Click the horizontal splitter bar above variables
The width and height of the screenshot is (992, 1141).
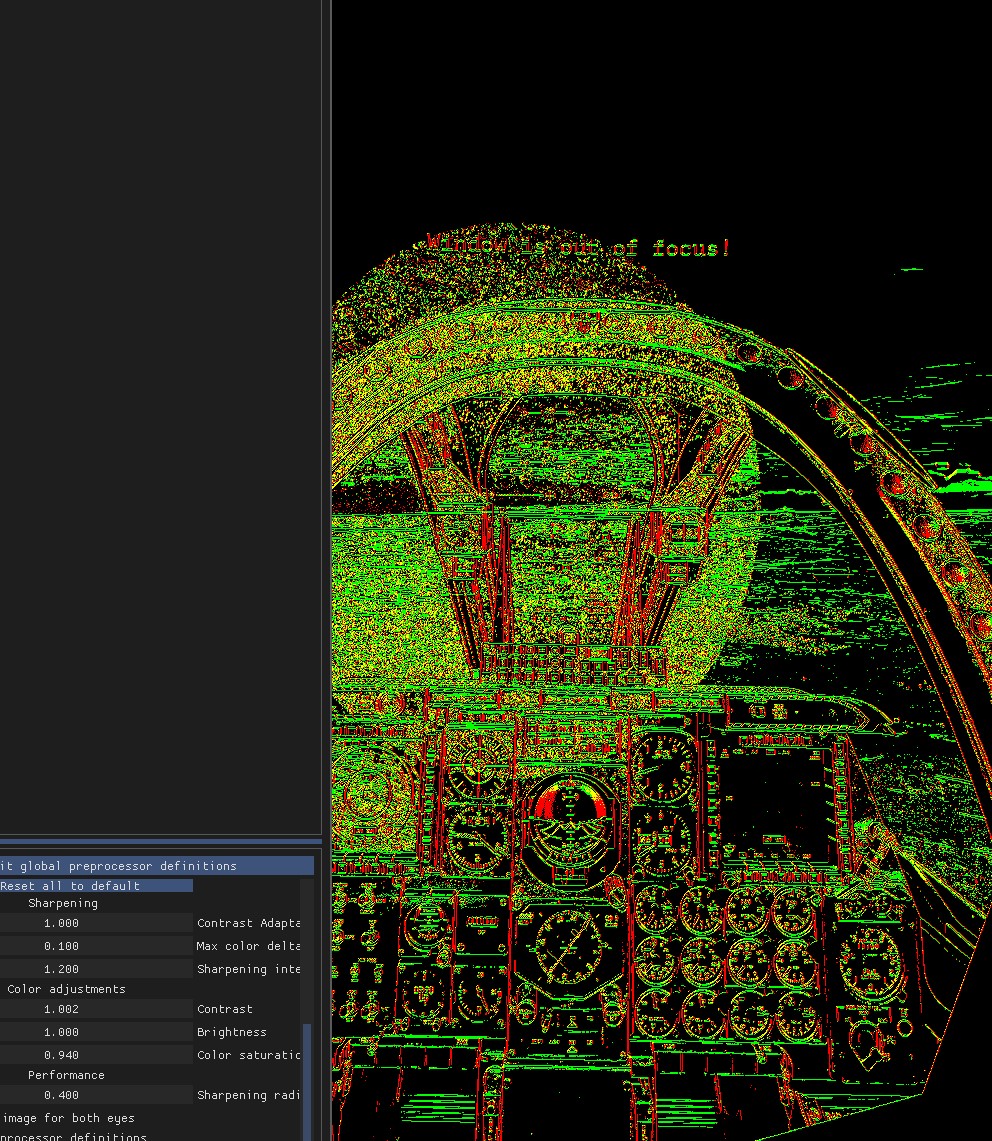[x=160, y=842]
